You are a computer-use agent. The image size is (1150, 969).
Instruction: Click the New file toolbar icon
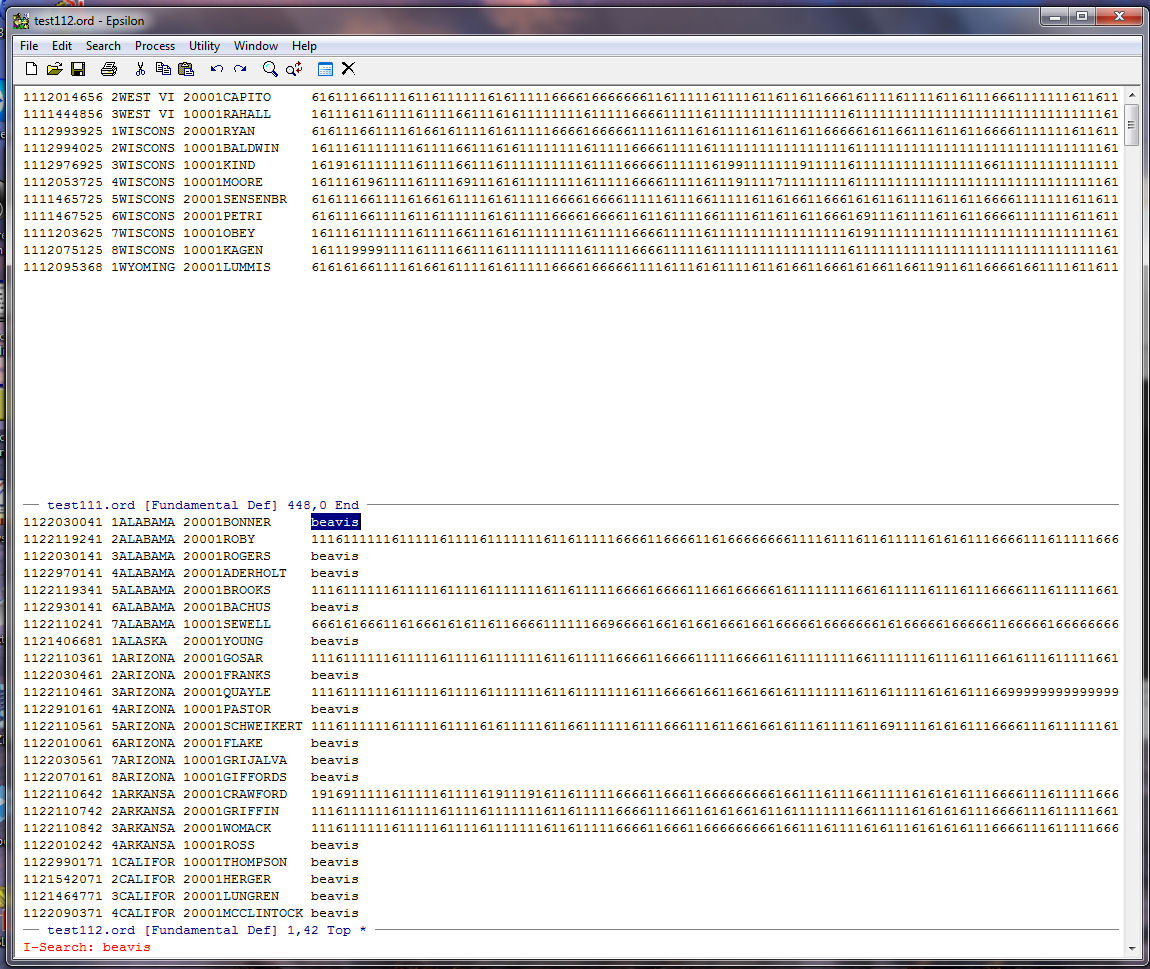31,69
